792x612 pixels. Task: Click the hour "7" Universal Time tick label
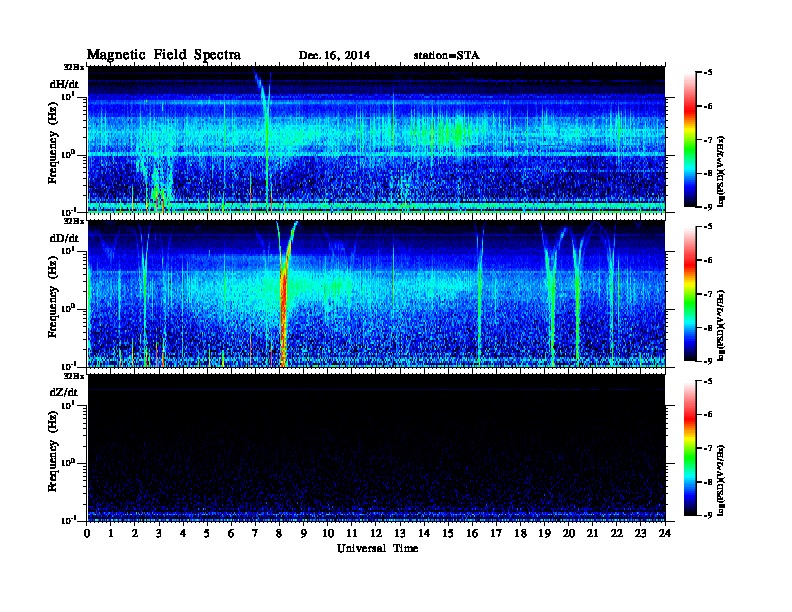[256, 533]
